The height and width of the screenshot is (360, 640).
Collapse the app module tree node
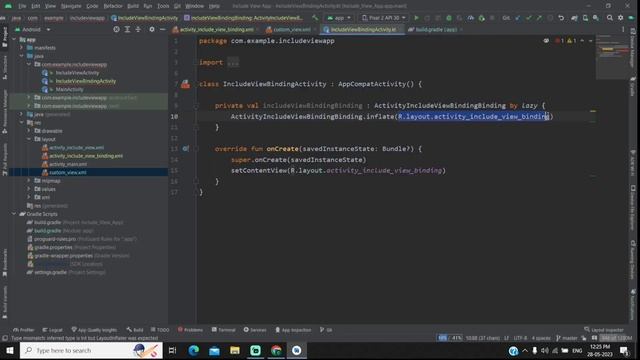pos(14,40)
